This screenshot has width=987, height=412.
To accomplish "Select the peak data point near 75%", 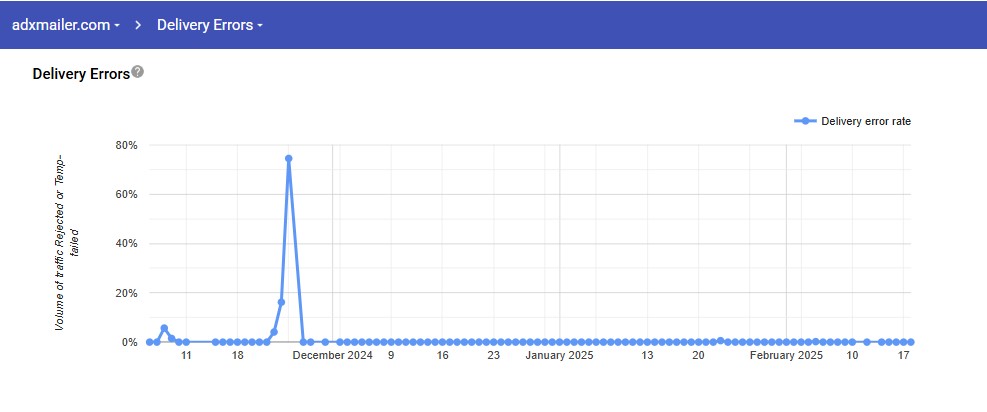I will click(288, 158).
